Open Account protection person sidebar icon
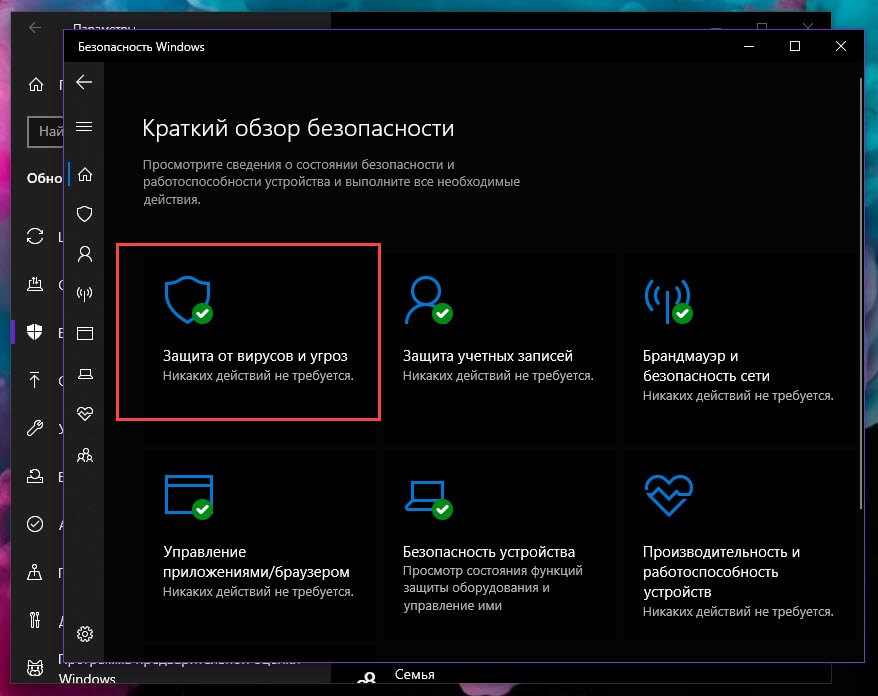 pos(85,254)
